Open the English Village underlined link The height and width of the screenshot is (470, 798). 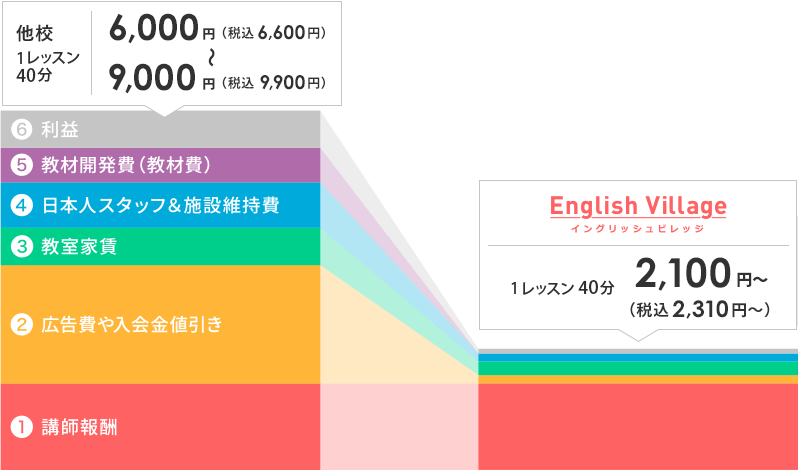tap(638, 207)
